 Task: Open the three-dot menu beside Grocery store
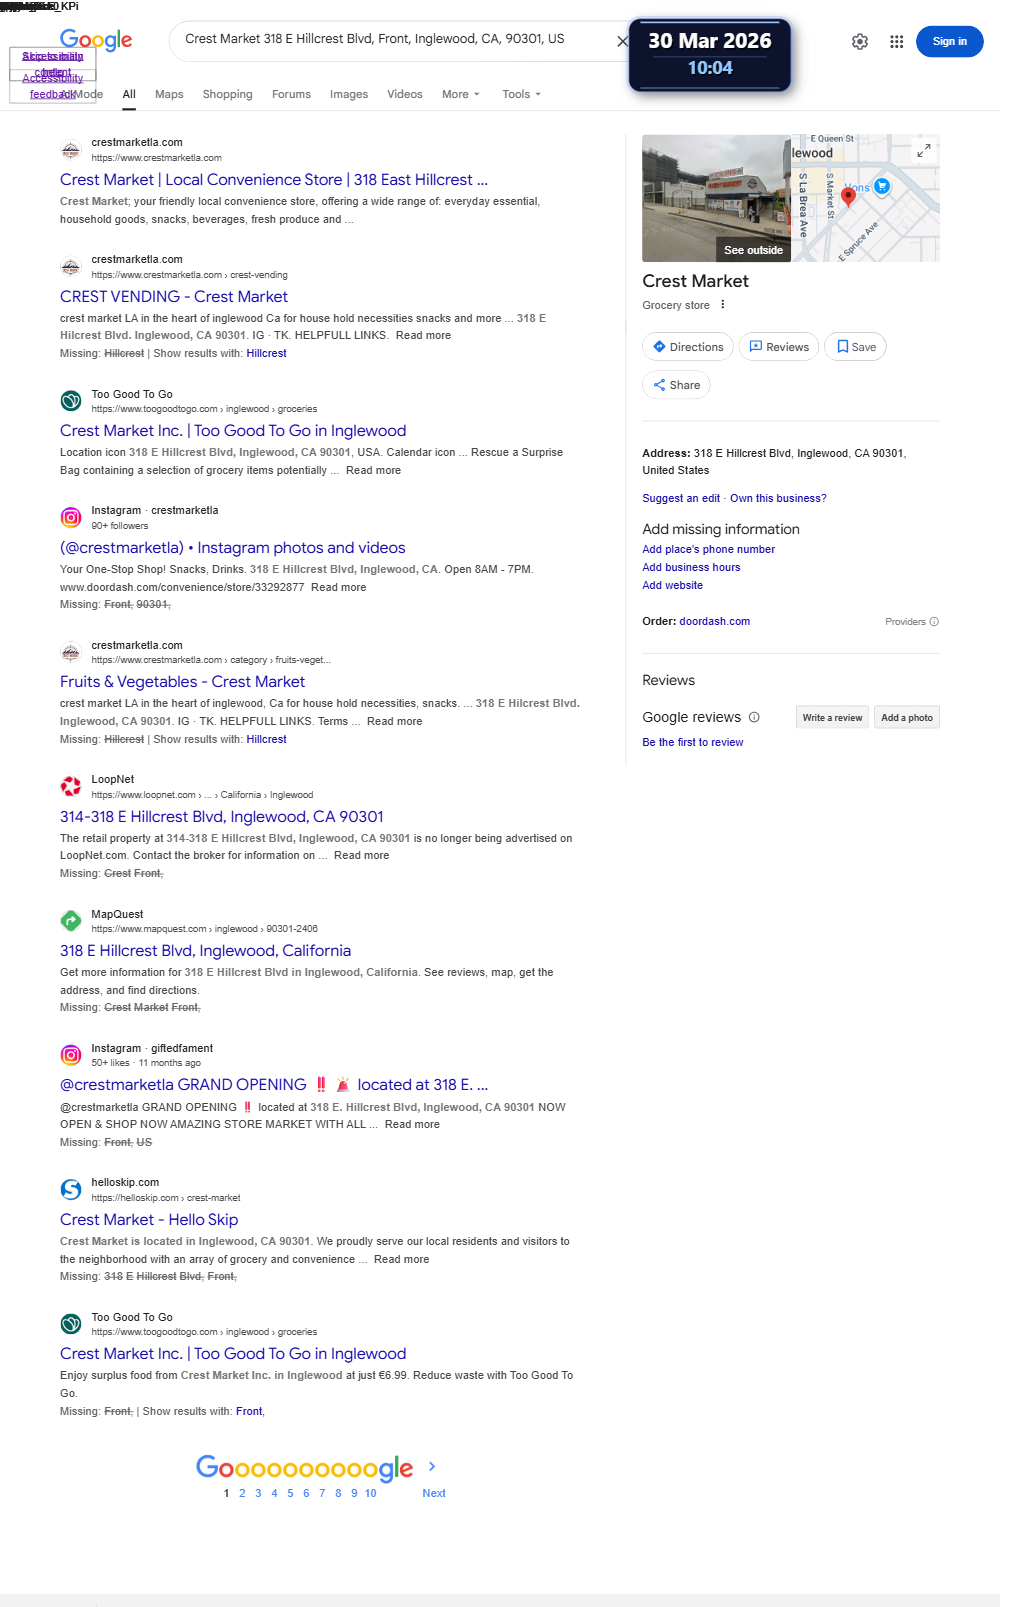pyautogui.click(x=723, y=305)
